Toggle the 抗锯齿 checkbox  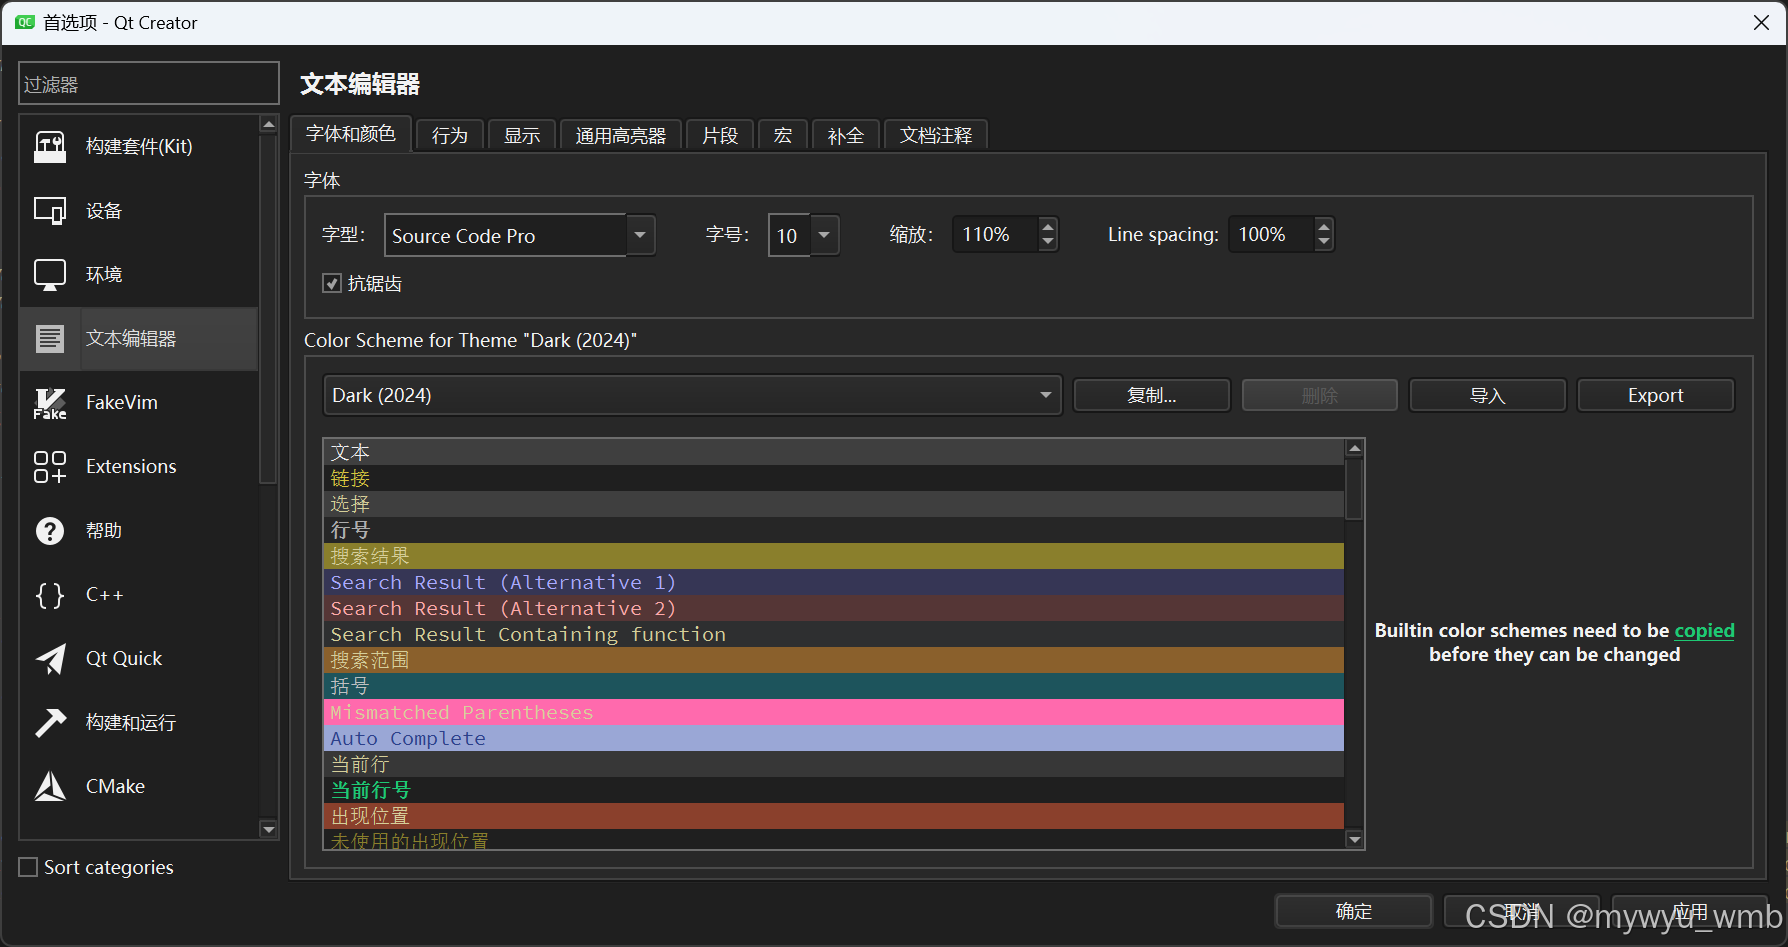[x=331, y=283]
